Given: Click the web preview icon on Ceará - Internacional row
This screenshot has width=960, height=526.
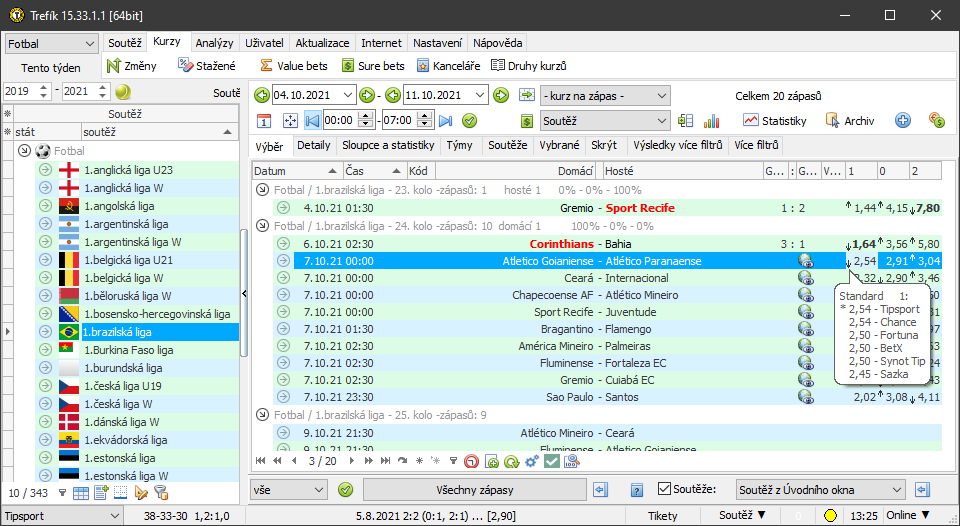Looking at the screenshot, I should click(x=806, y=278).
